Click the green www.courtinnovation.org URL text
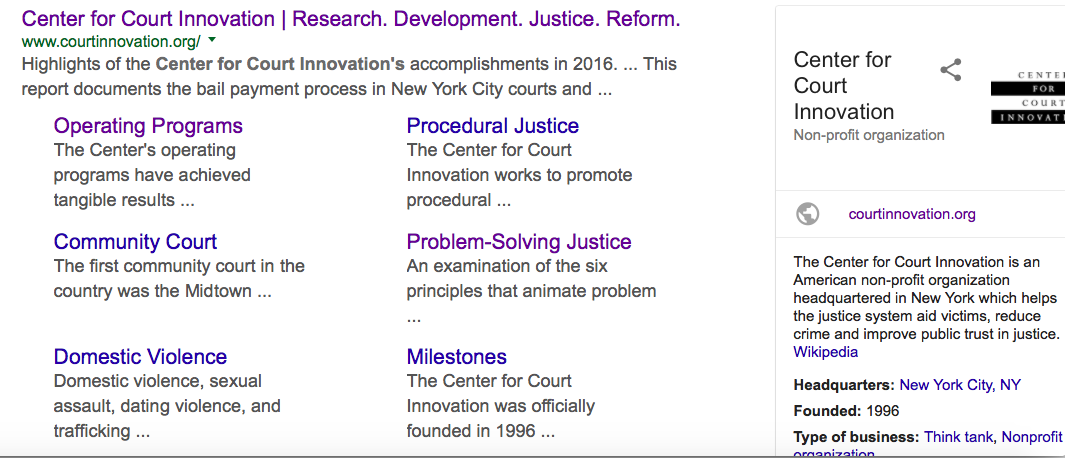The width and height of the screenshot is (1065, 458). pos(110,41)
